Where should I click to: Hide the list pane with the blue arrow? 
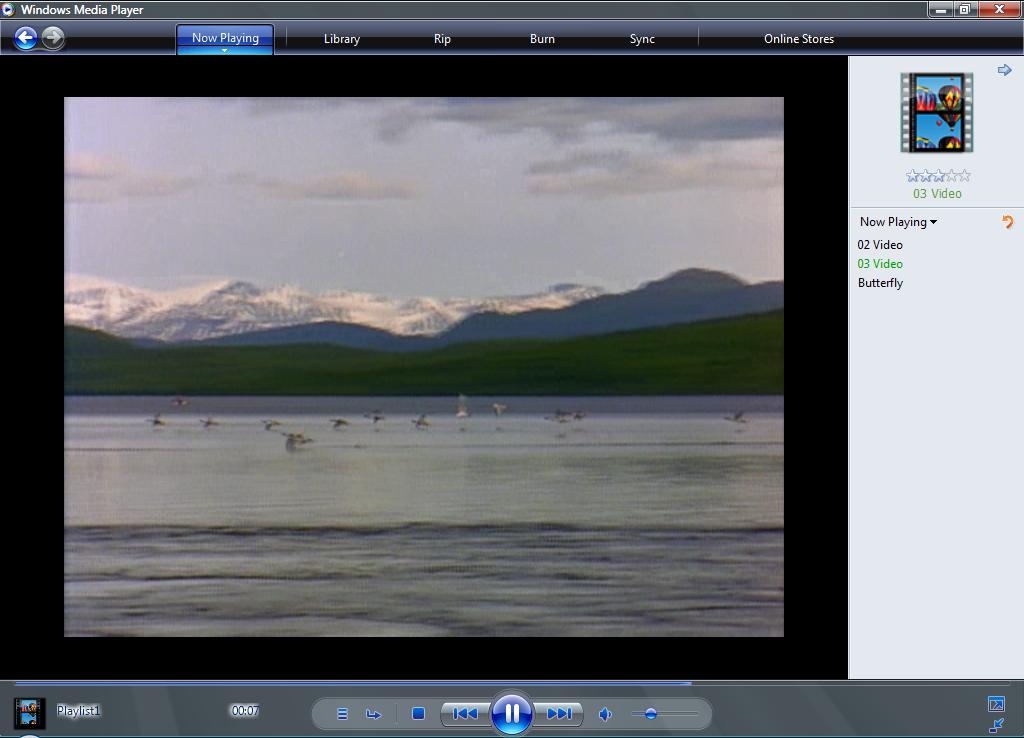(1004, 70)
